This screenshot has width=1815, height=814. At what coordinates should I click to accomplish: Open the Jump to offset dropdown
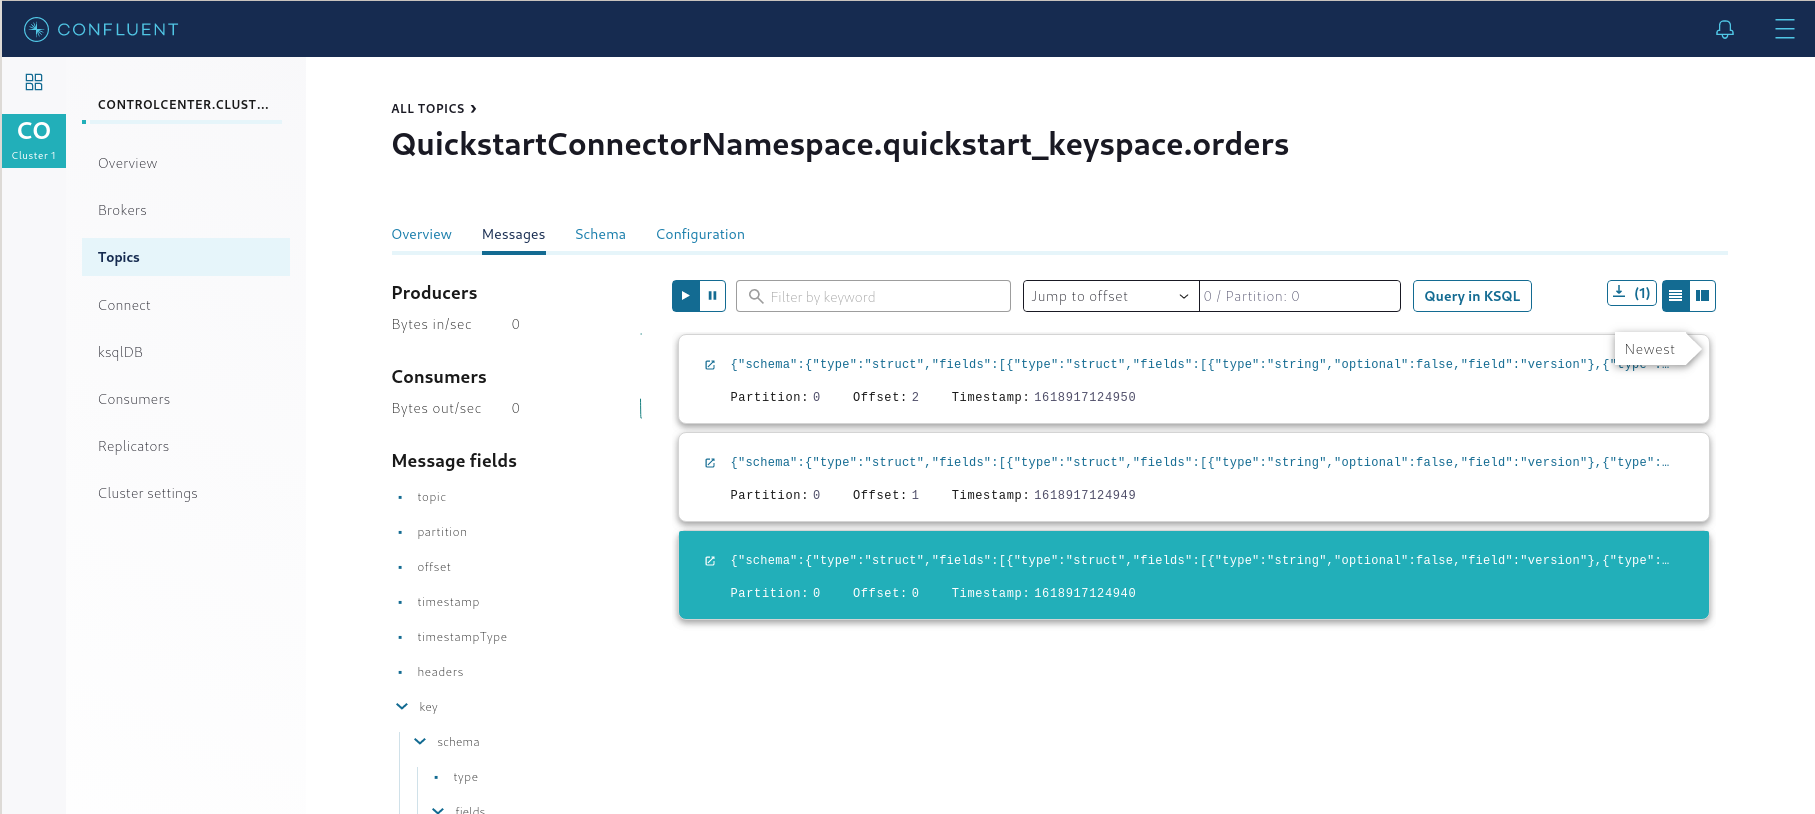coord(1111,296)
